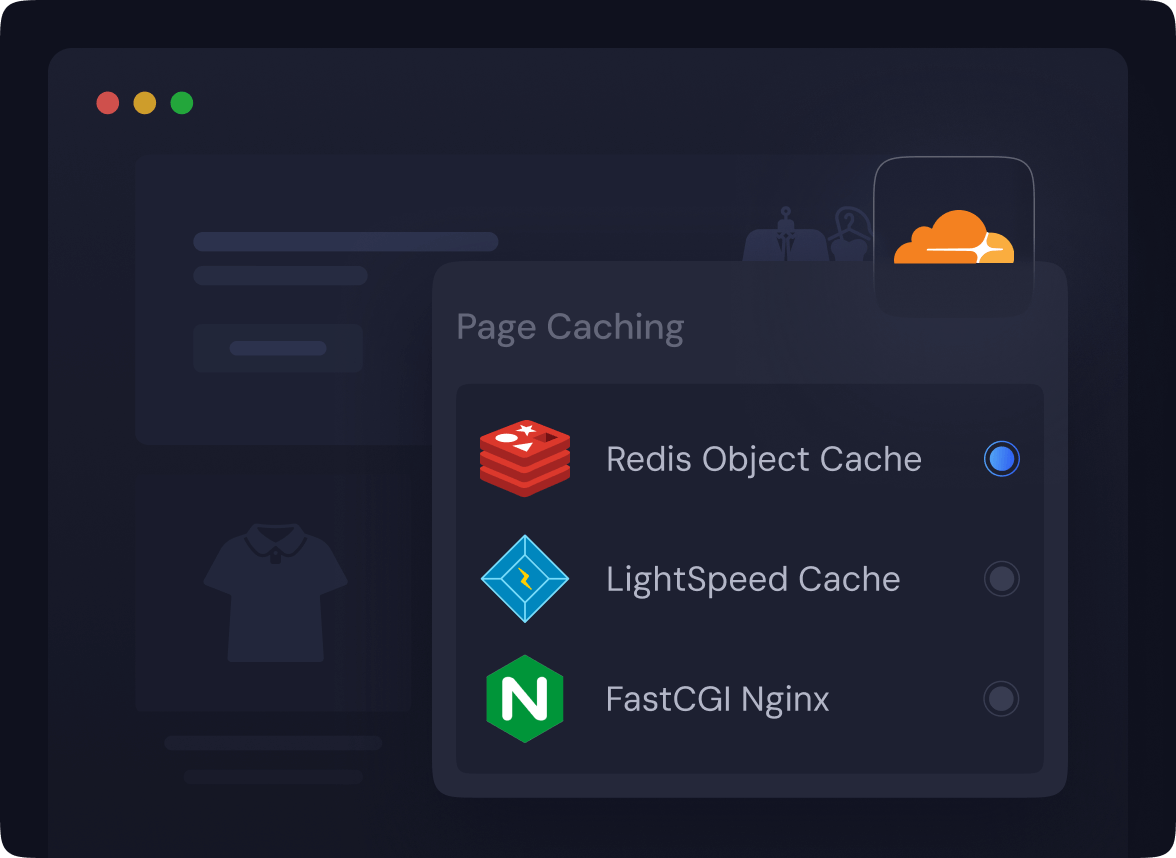This screenshot has width=1176, height=858.
Task: Click the Page Caching panel heading
Action: [570, 327]
